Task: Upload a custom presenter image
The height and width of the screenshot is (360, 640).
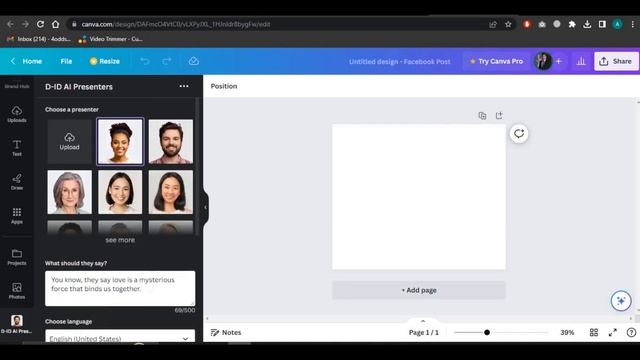Action: [69, 141]
